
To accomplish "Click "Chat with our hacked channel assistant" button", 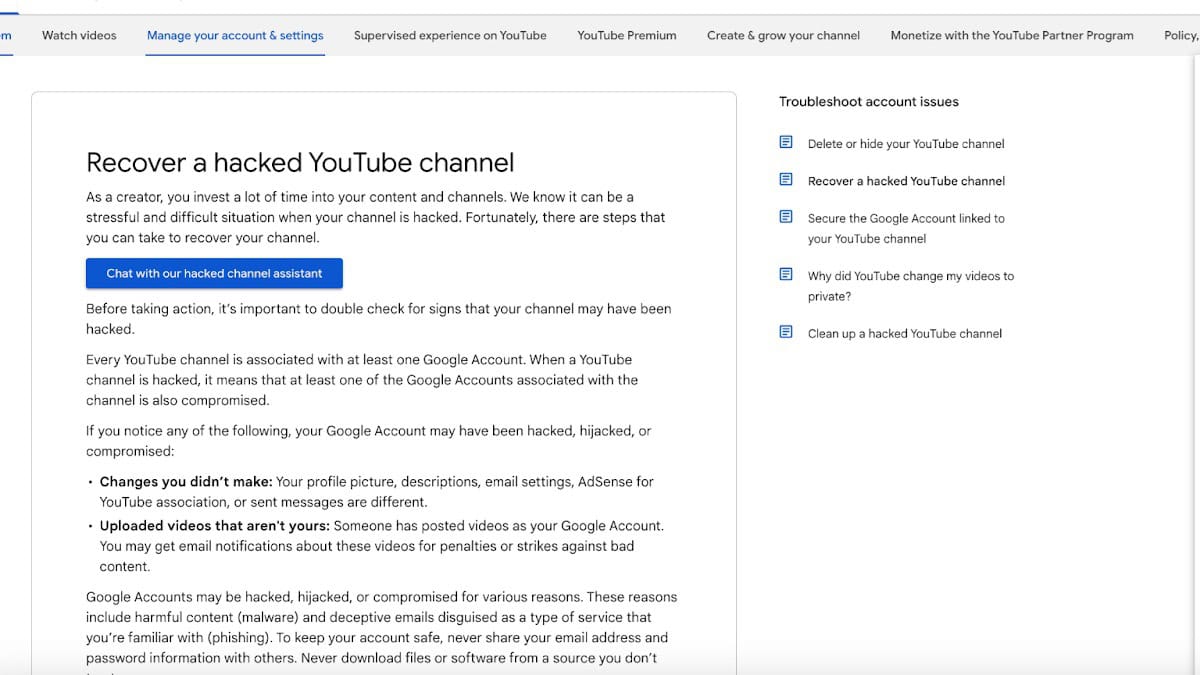I will pos(214,272).
